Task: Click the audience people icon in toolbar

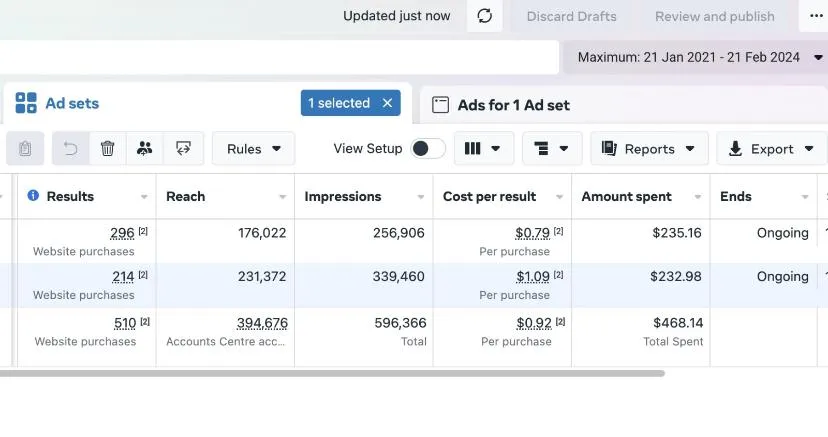Action: 145,149
